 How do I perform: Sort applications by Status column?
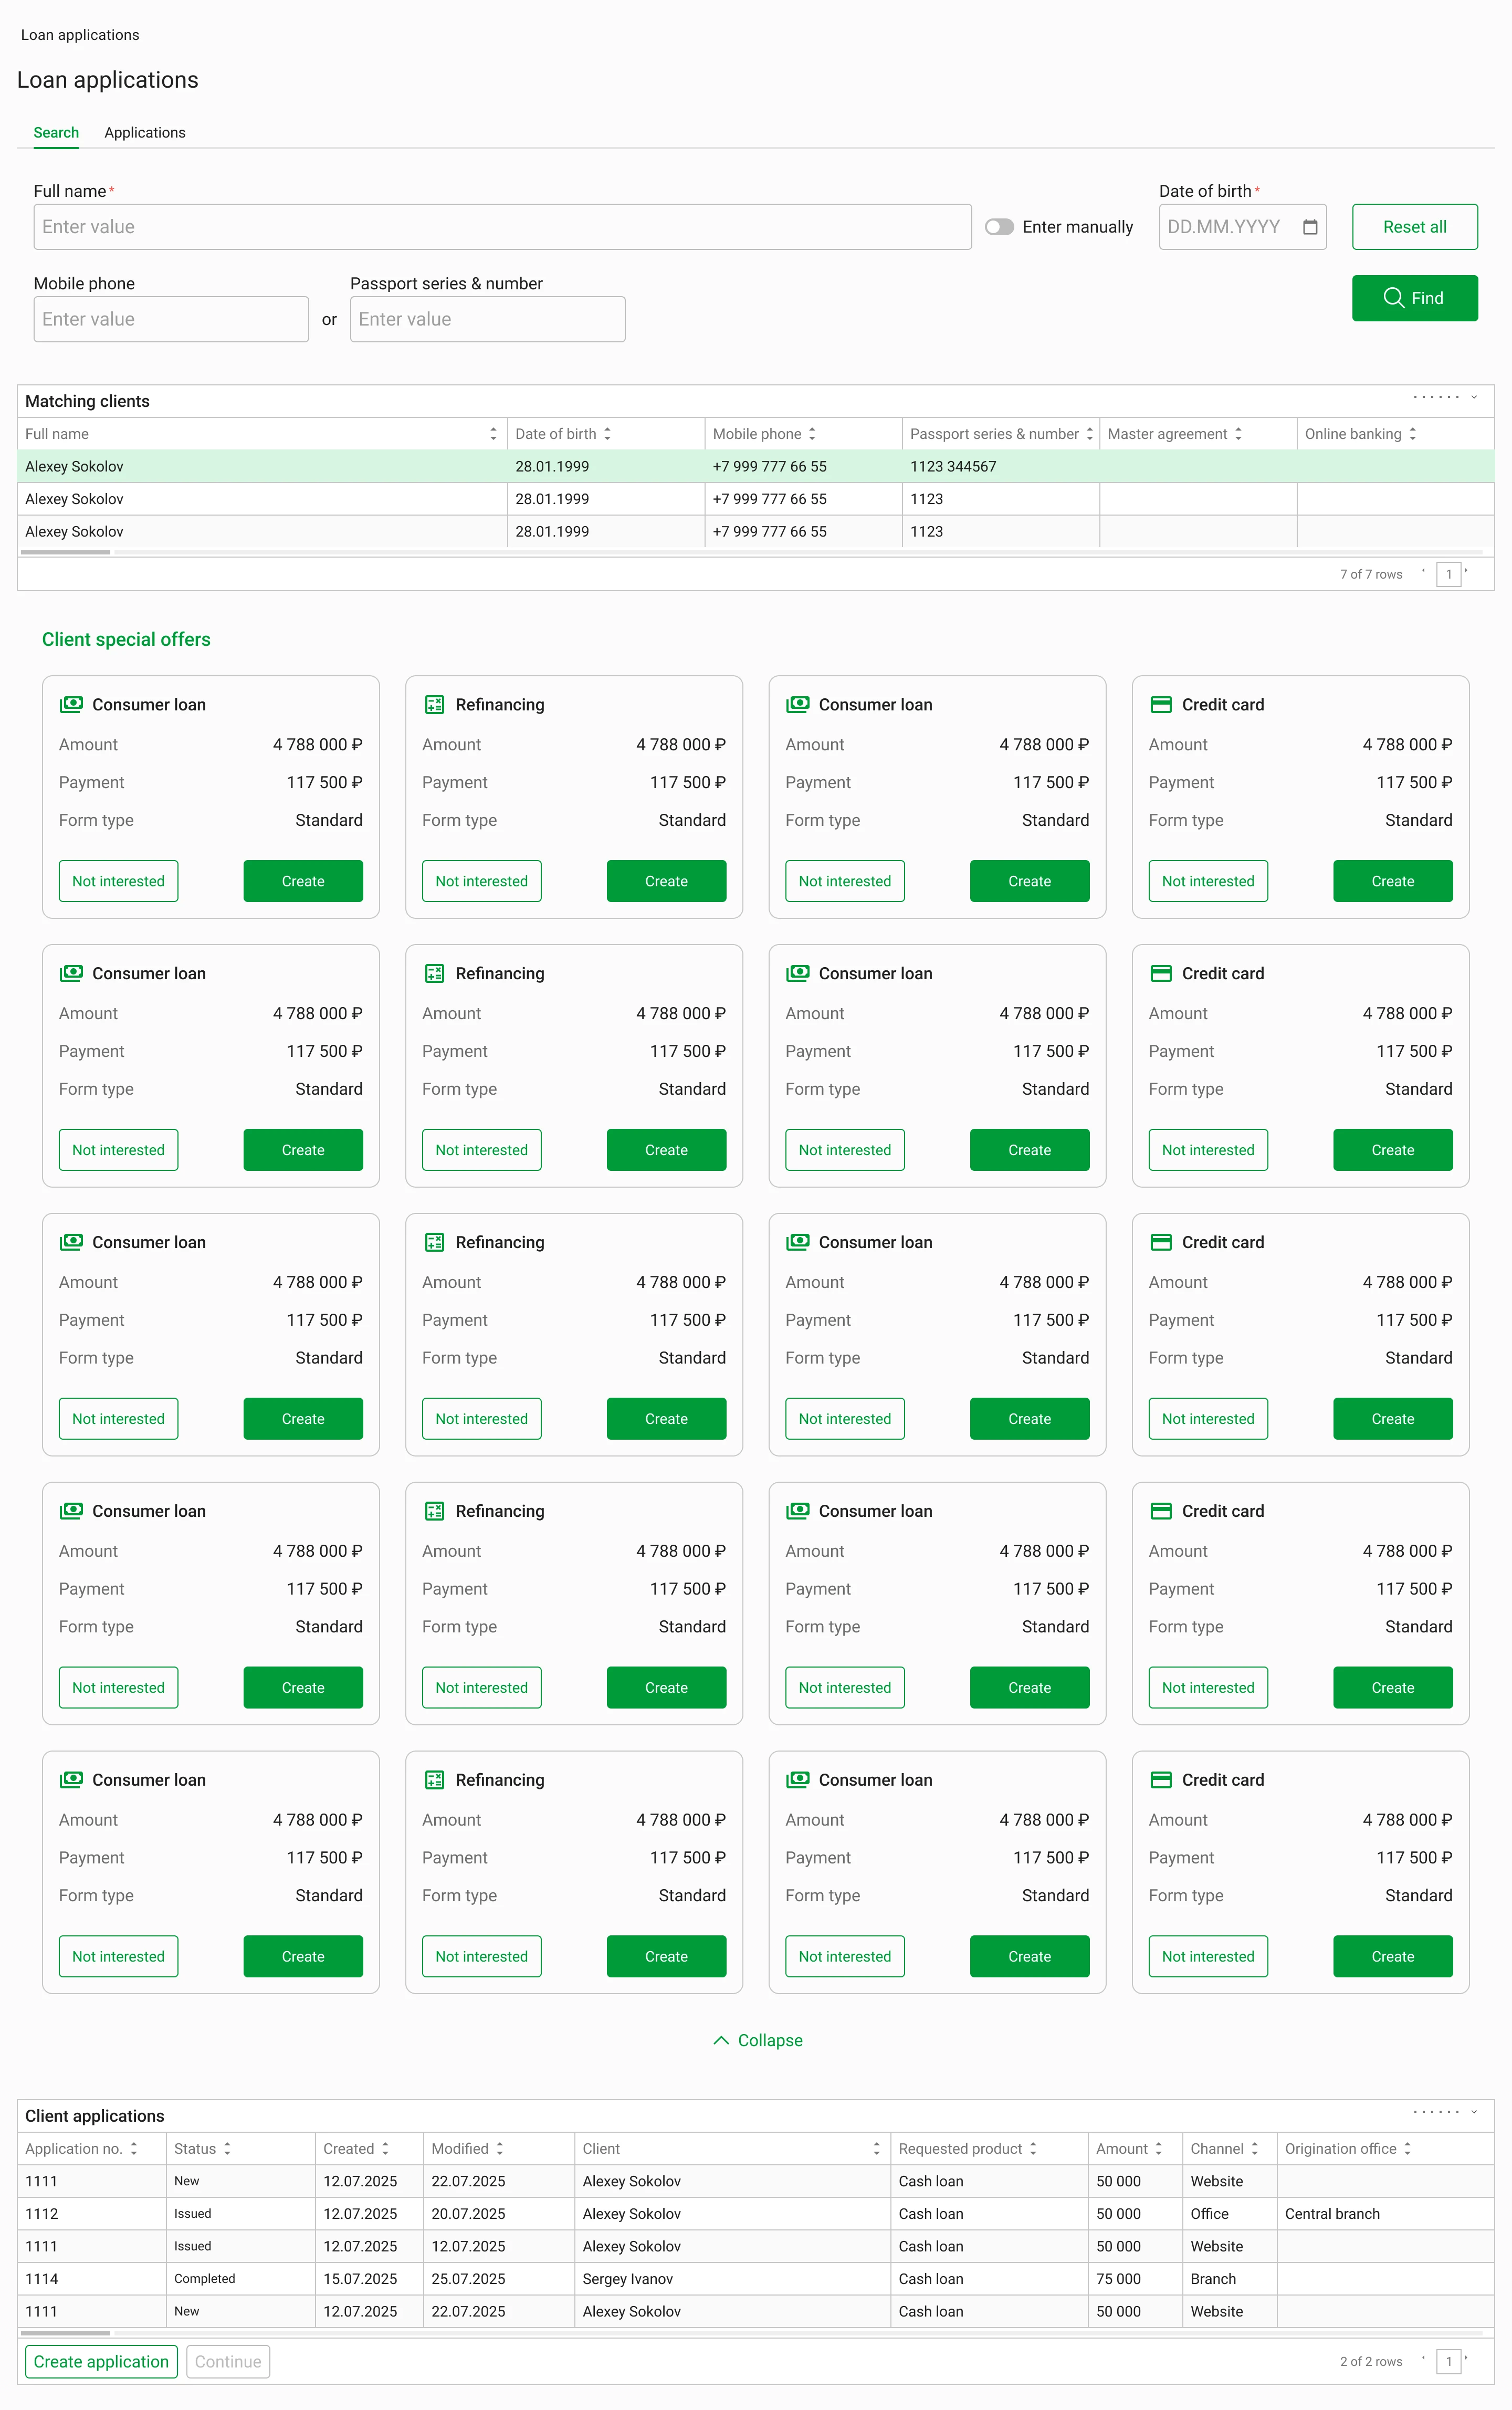(x=227, y=2149)
